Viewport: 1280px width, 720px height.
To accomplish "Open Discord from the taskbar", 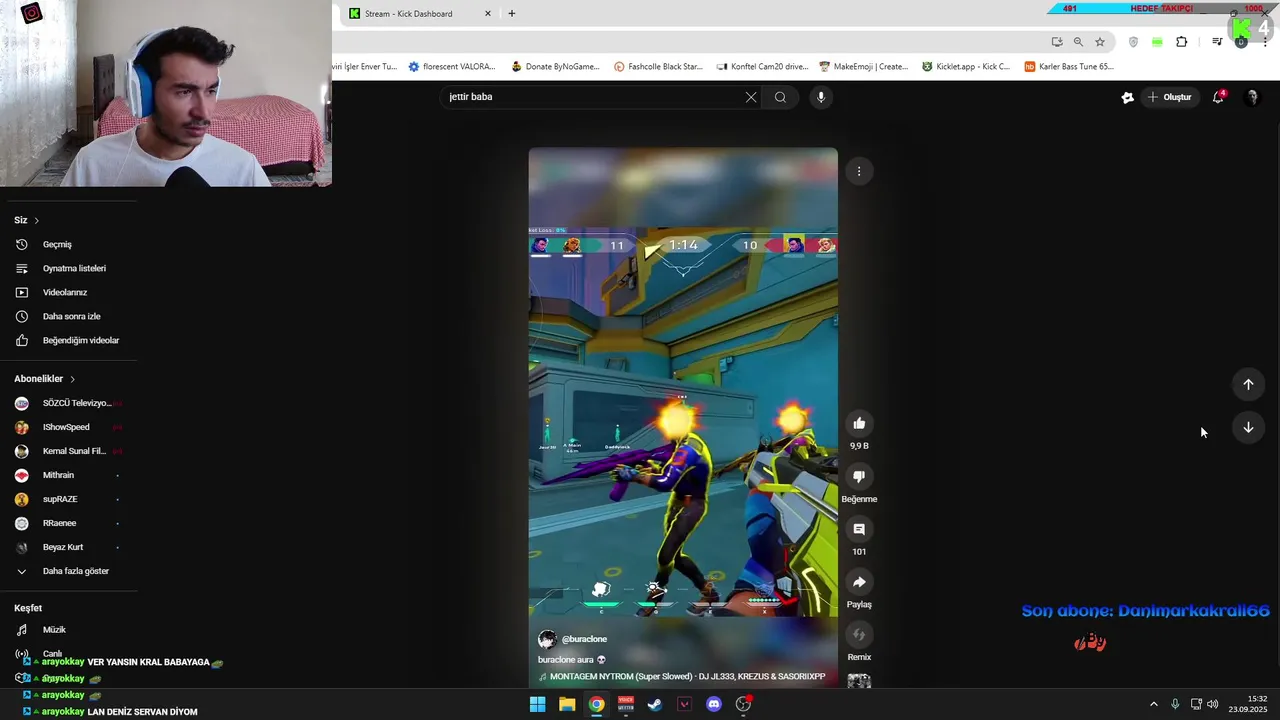I will 714,704.
